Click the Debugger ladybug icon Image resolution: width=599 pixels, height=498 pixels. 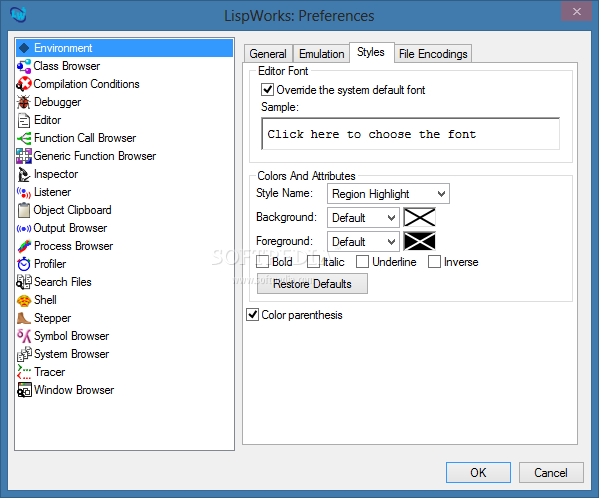pyautogui.click(x=24, y=102)
